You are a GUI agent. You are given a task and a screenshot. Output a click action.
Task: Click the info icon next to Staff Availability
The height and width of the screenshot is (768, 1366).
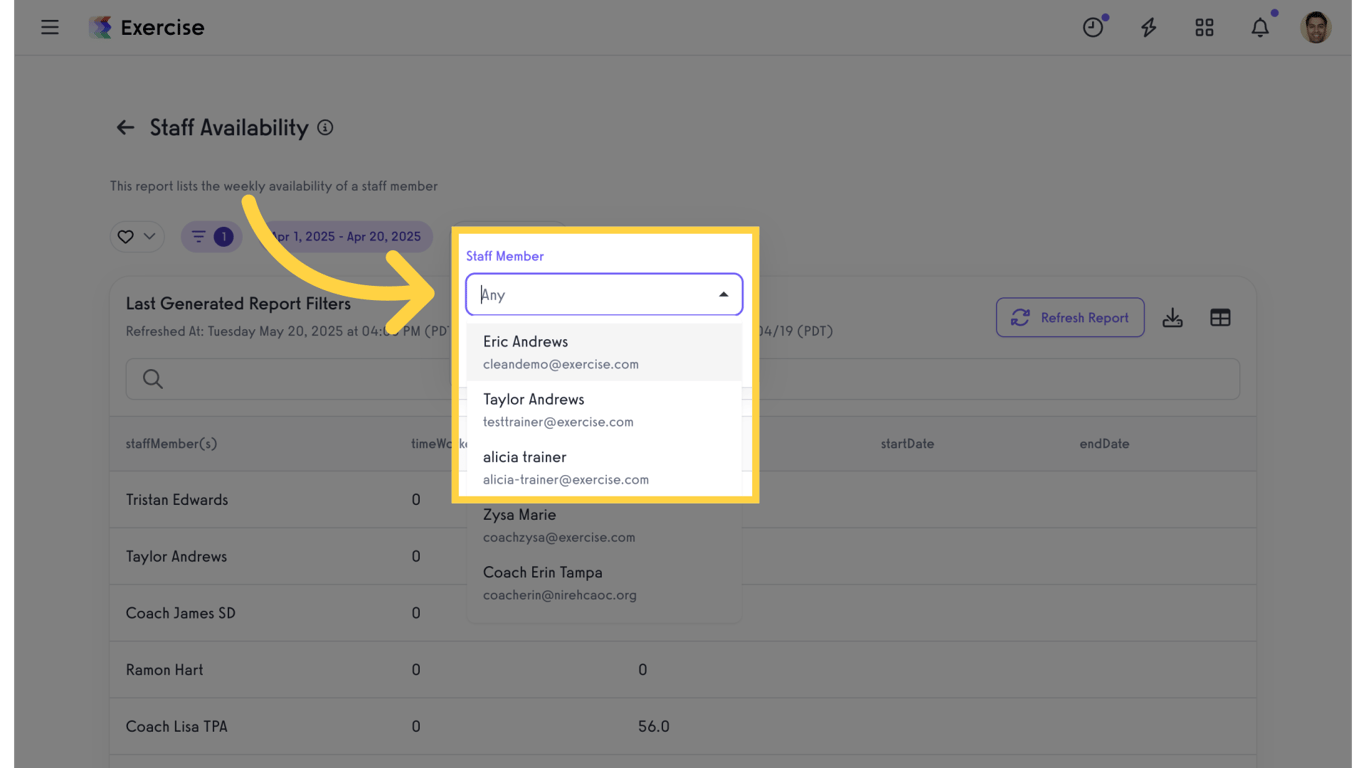tap(325, 128)
